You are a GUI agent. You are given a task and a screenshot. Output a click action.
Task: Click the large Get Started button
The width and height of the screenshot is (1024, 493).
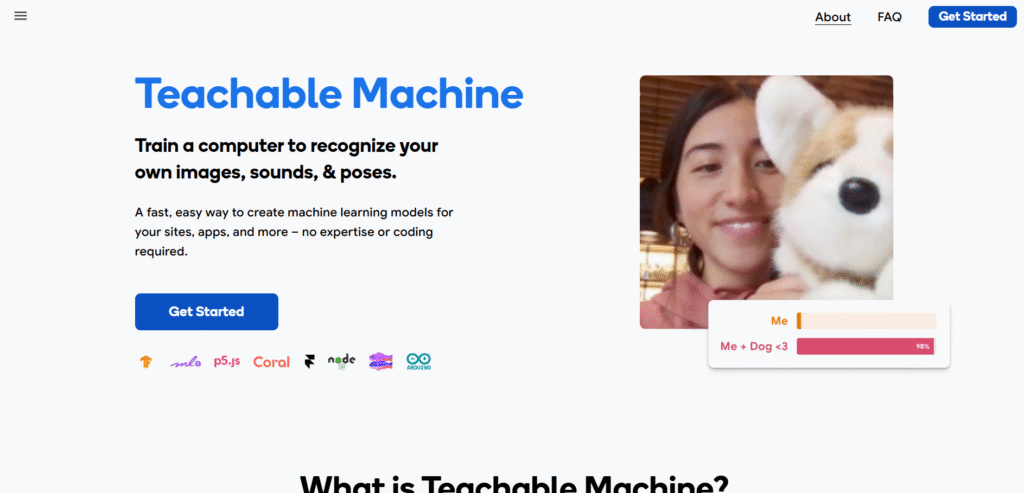click(x=206, y=311)
